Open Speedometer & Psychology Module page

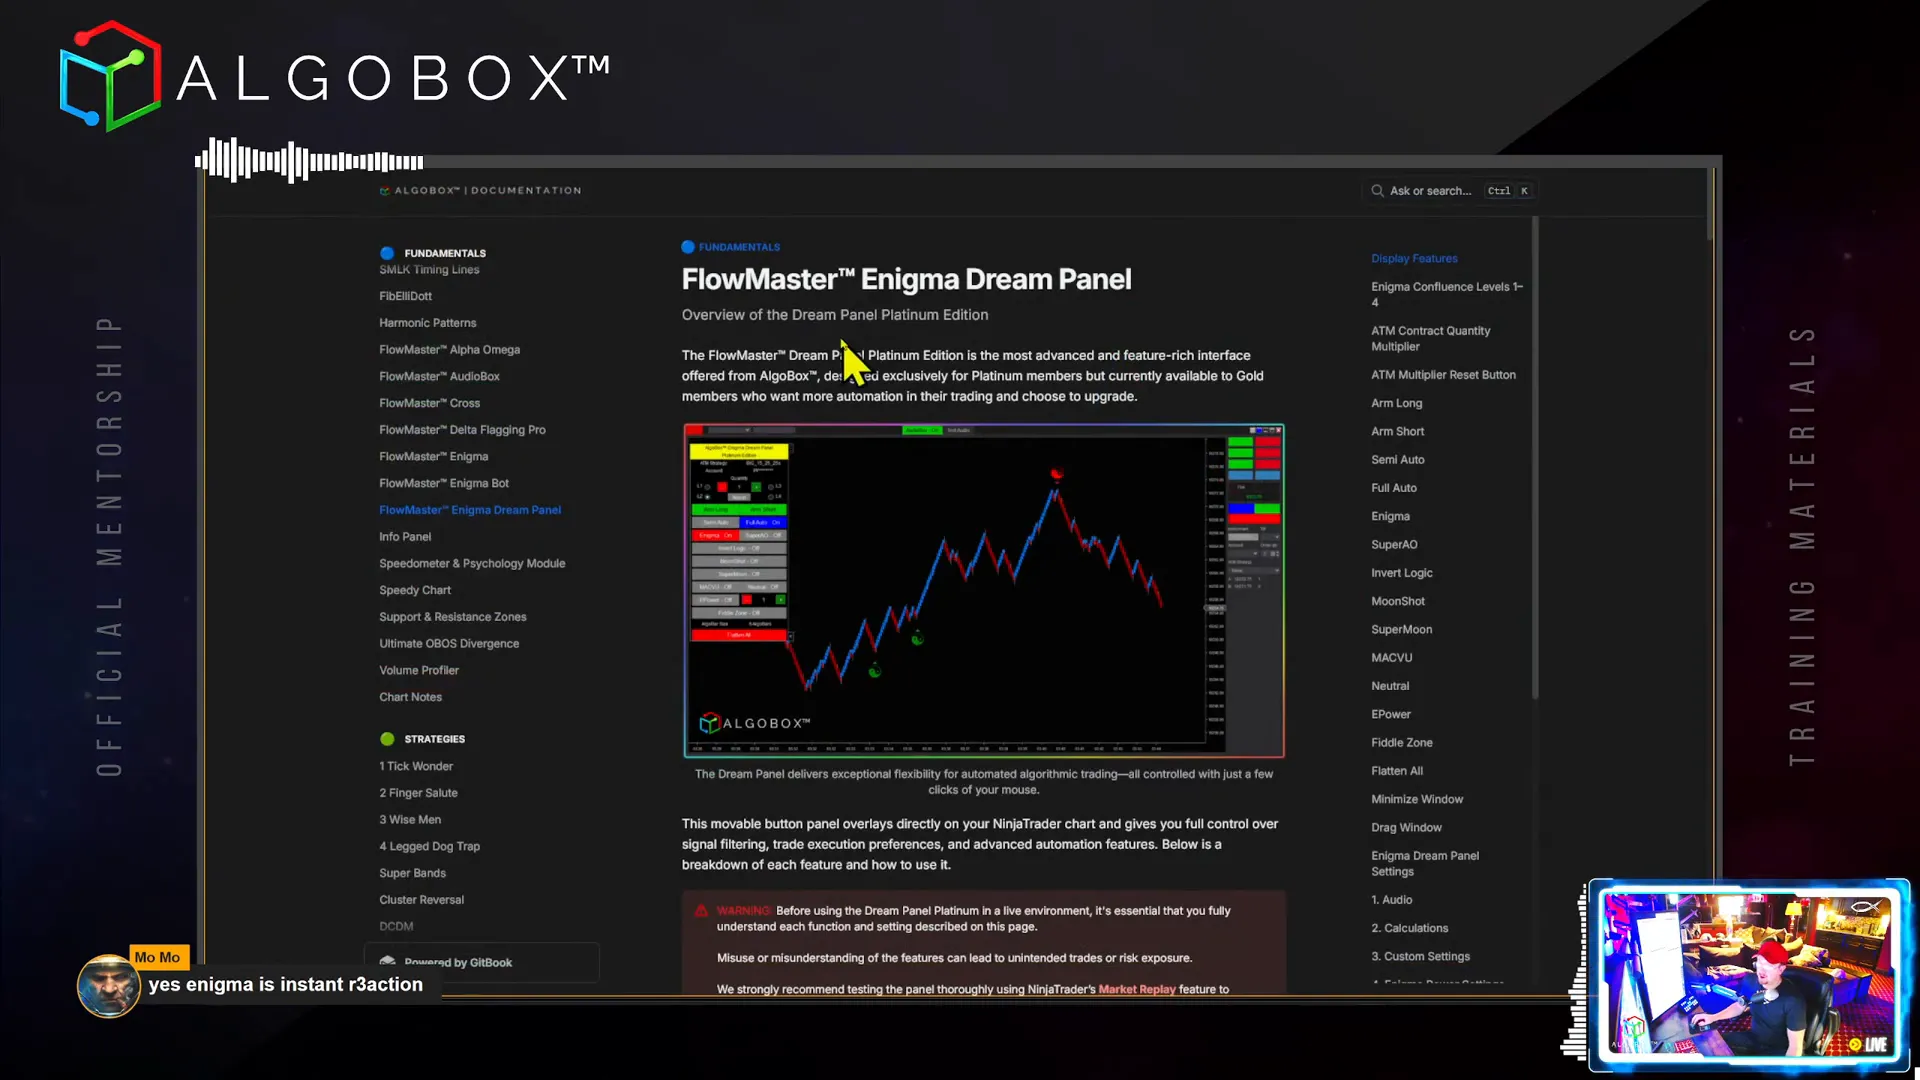472,564
